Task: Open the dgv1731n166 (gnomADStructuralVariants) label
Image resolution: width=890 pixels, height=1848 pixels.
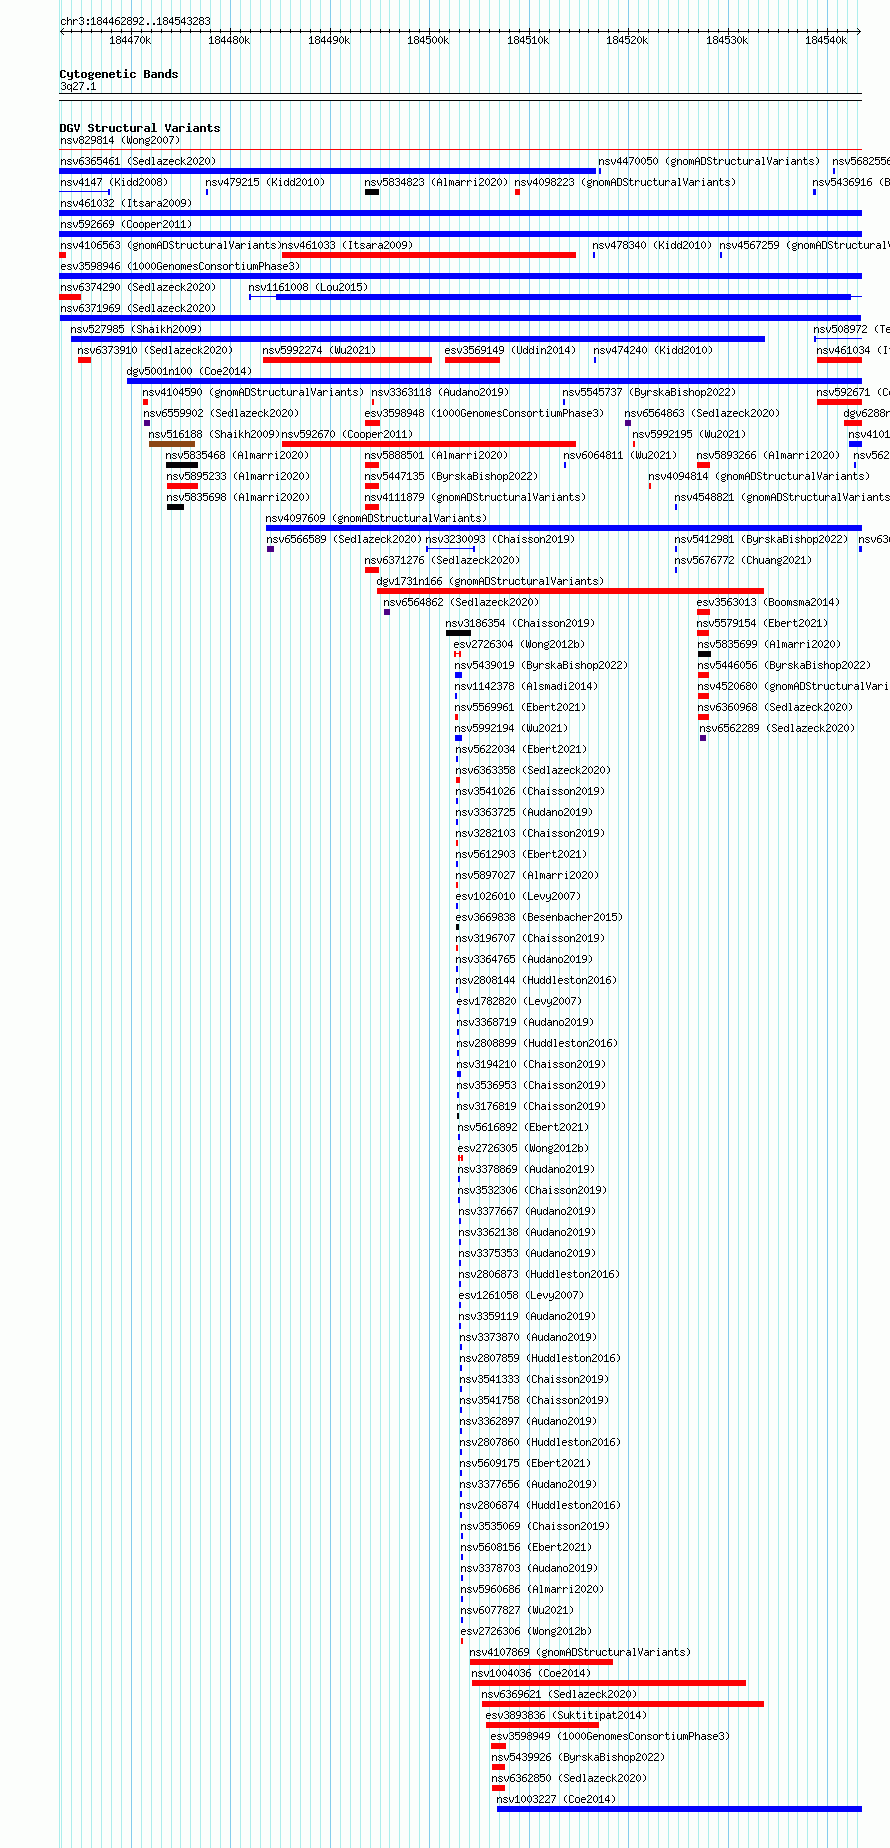Action: [x=490, y=581]
